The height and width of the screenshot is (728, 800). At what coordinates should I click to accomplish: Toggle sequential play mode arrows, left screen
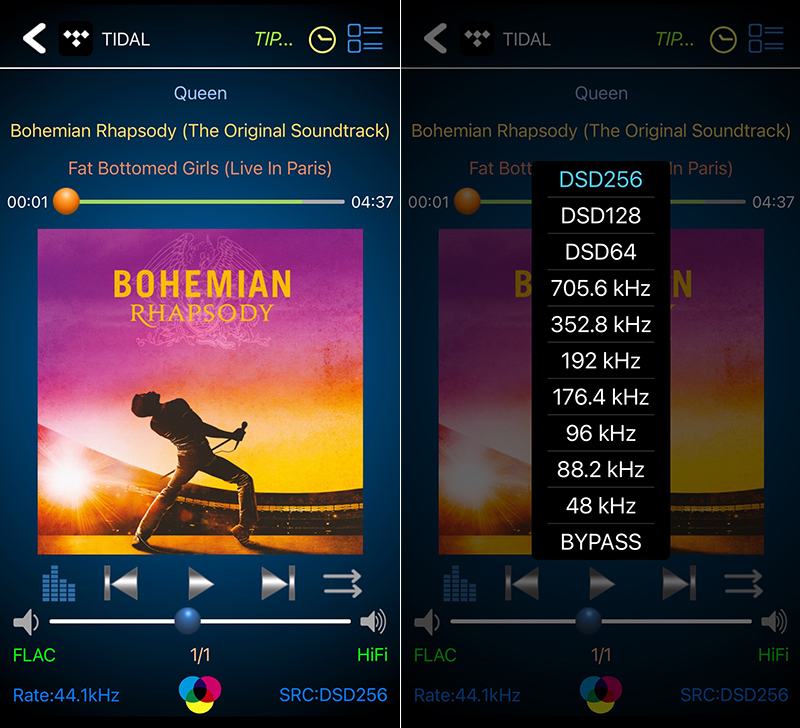coord(343,584)
